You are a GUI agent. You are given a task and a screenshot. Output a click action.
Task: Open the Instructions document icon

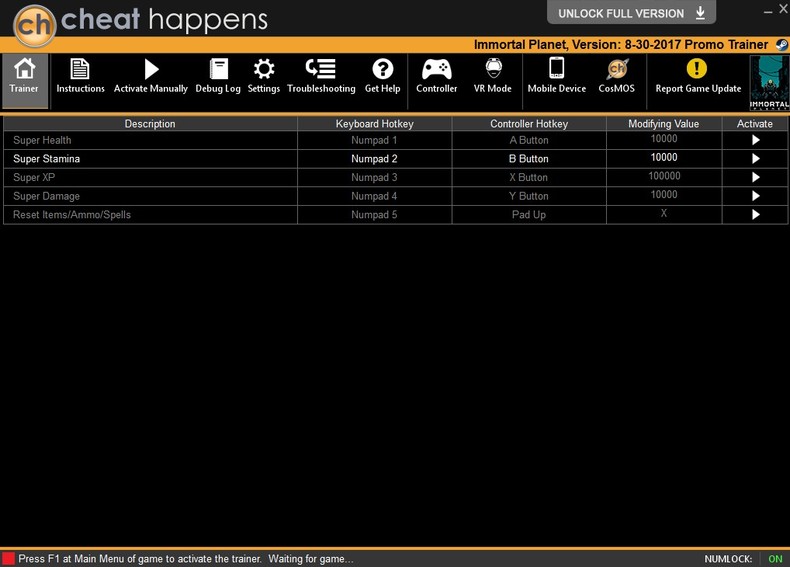coord(80,69)
